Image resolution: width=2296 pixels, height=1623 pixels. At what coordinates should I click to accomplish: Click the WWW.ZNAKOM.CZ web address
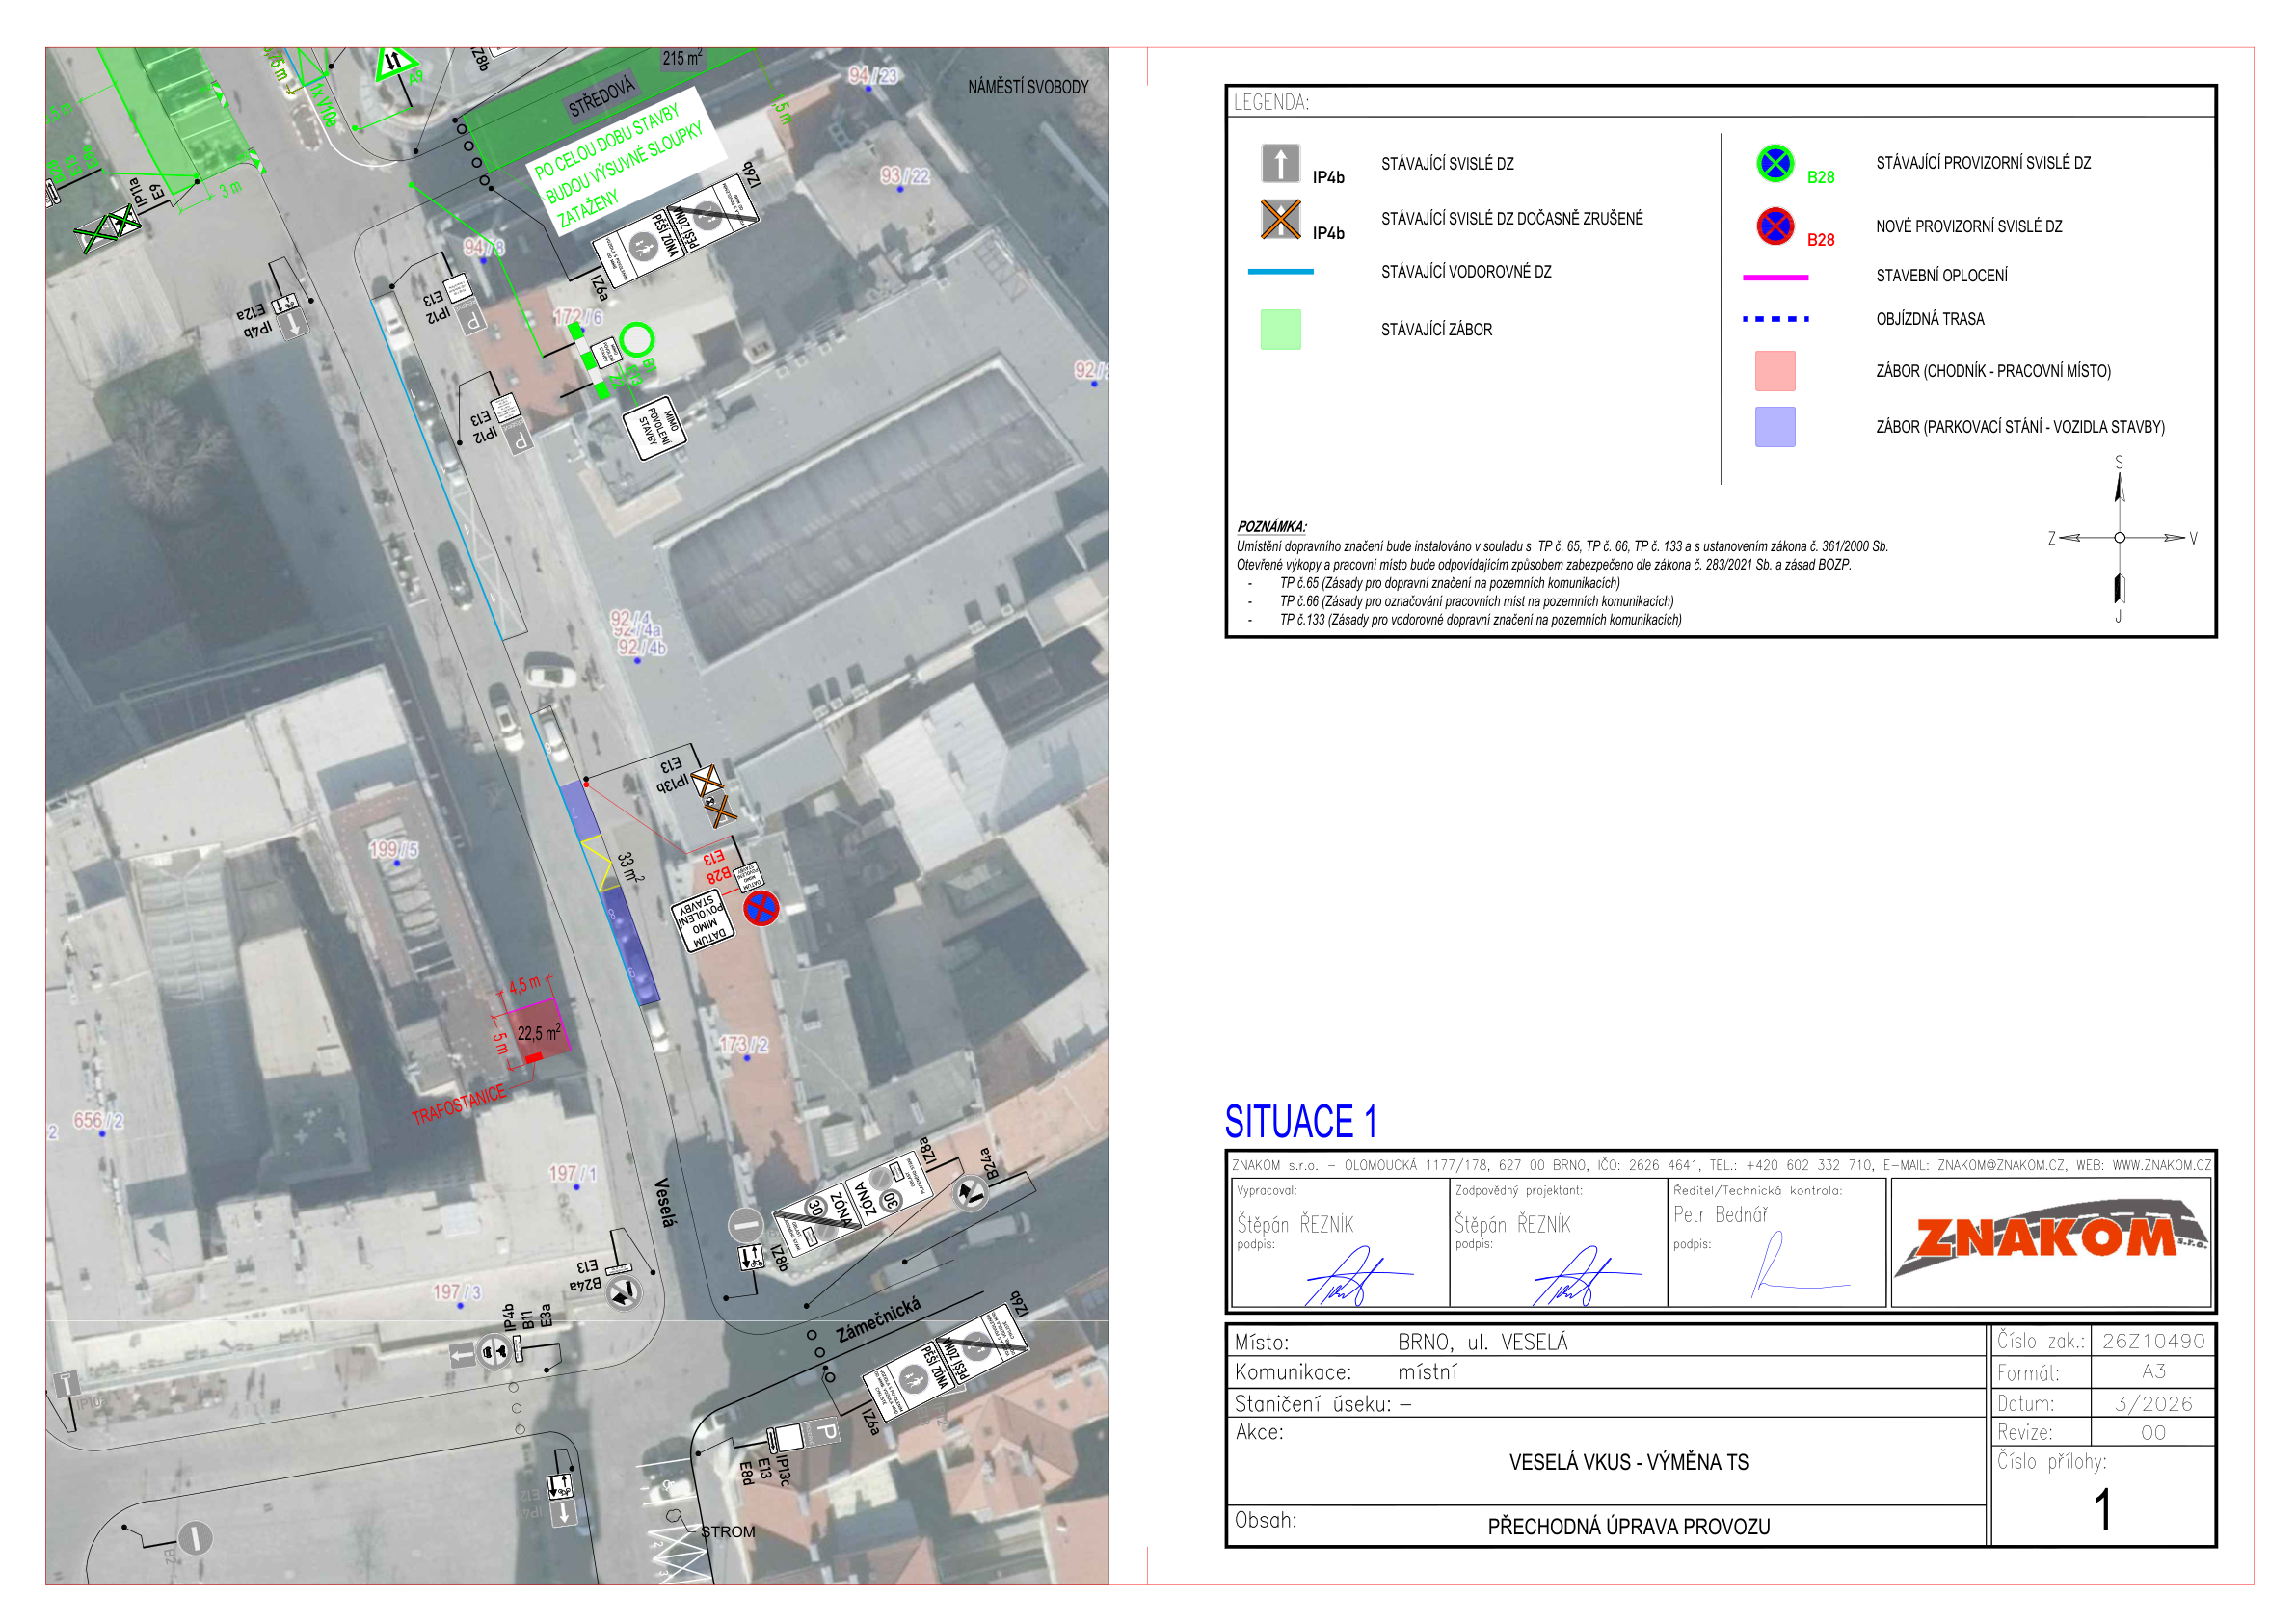click(x=2162, y=1165)
